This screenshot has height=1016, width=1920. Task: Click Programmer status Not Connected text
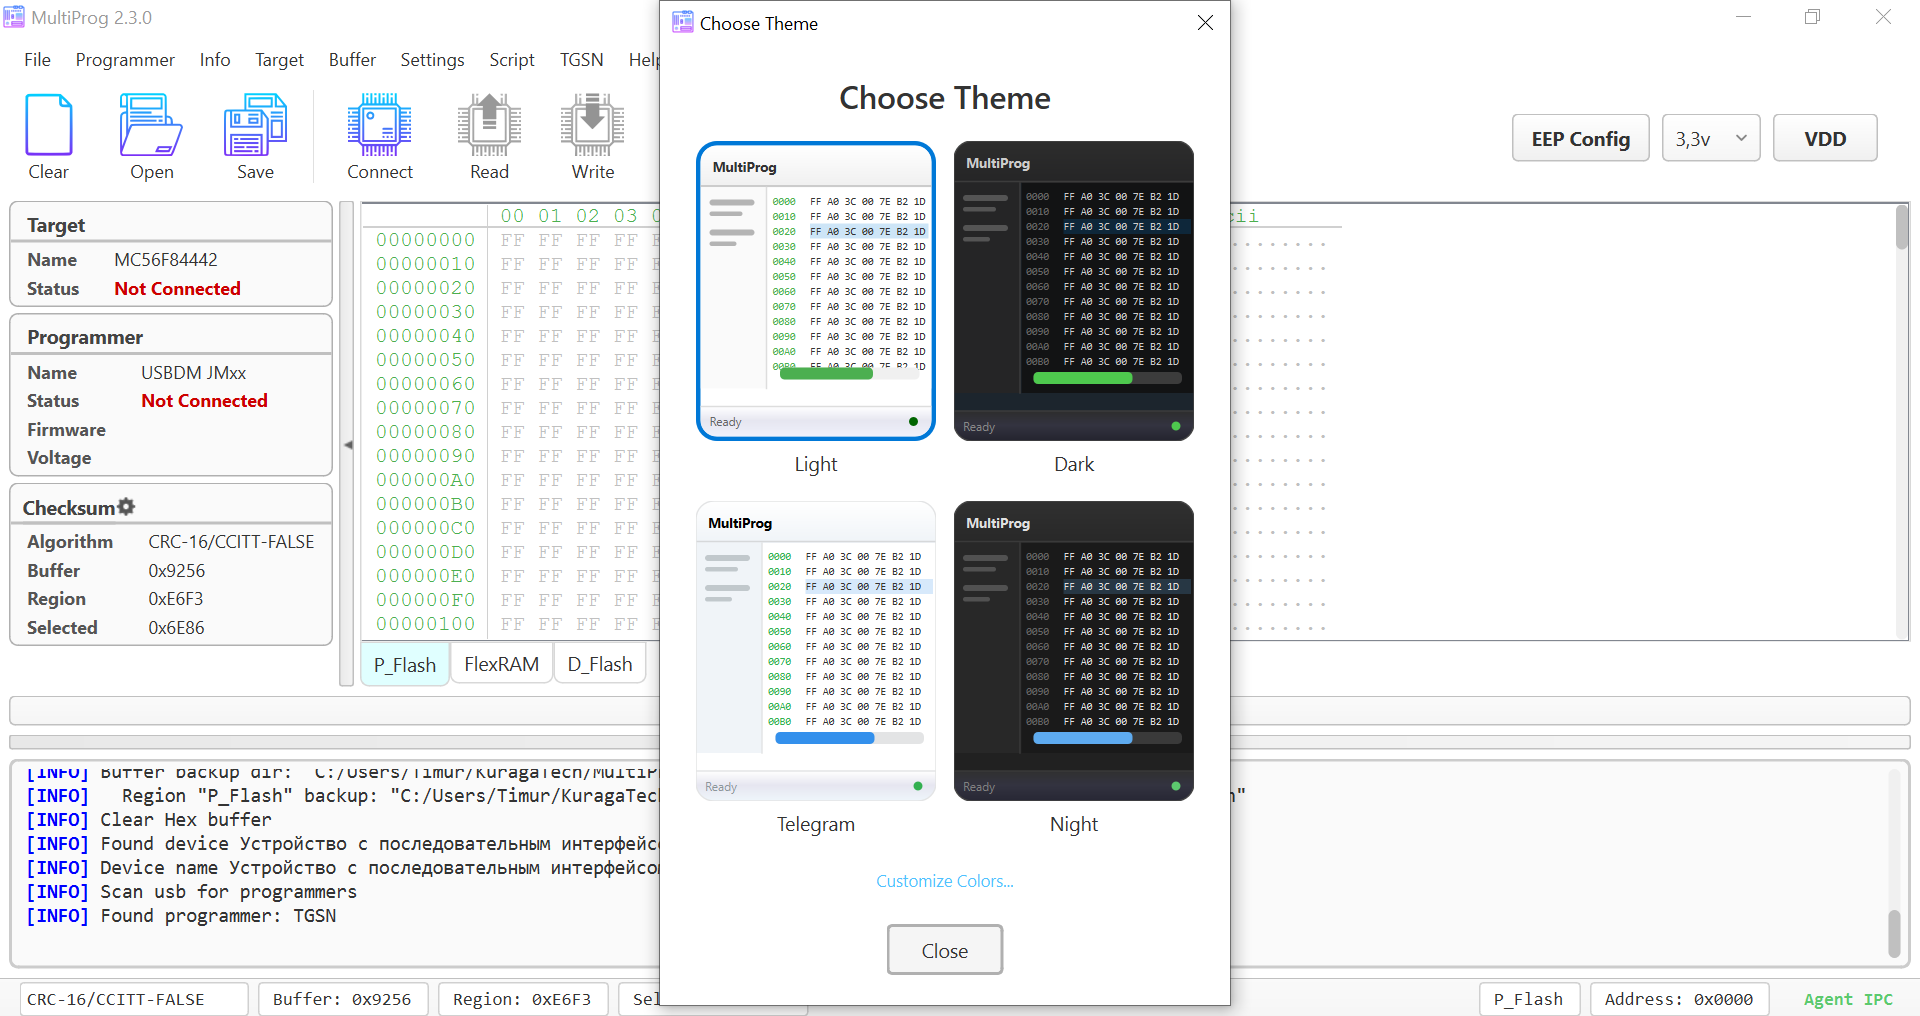tap(205, 401)
